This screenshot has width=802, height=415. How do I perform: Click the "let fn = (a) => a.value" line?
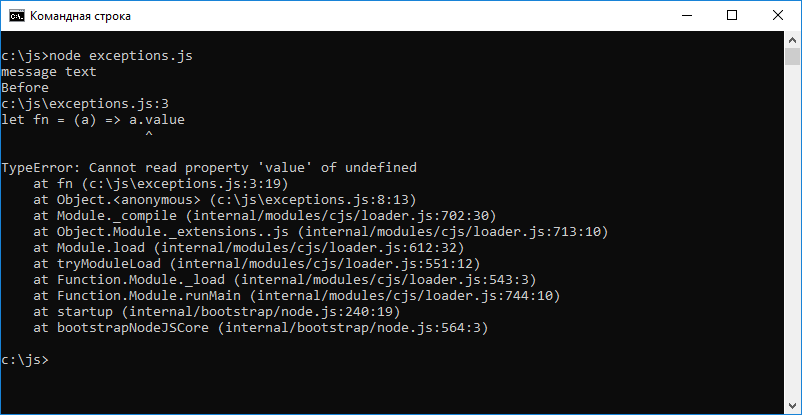pyautogui.click(x=93, y=120)
